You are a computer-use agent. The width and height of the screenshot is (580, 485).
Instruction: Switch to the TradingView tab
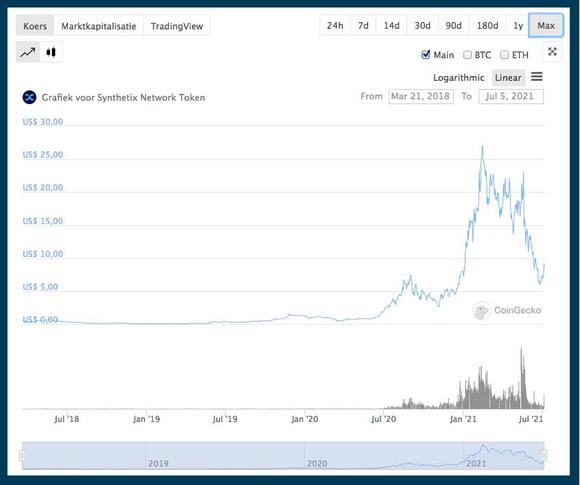point(177,26)
